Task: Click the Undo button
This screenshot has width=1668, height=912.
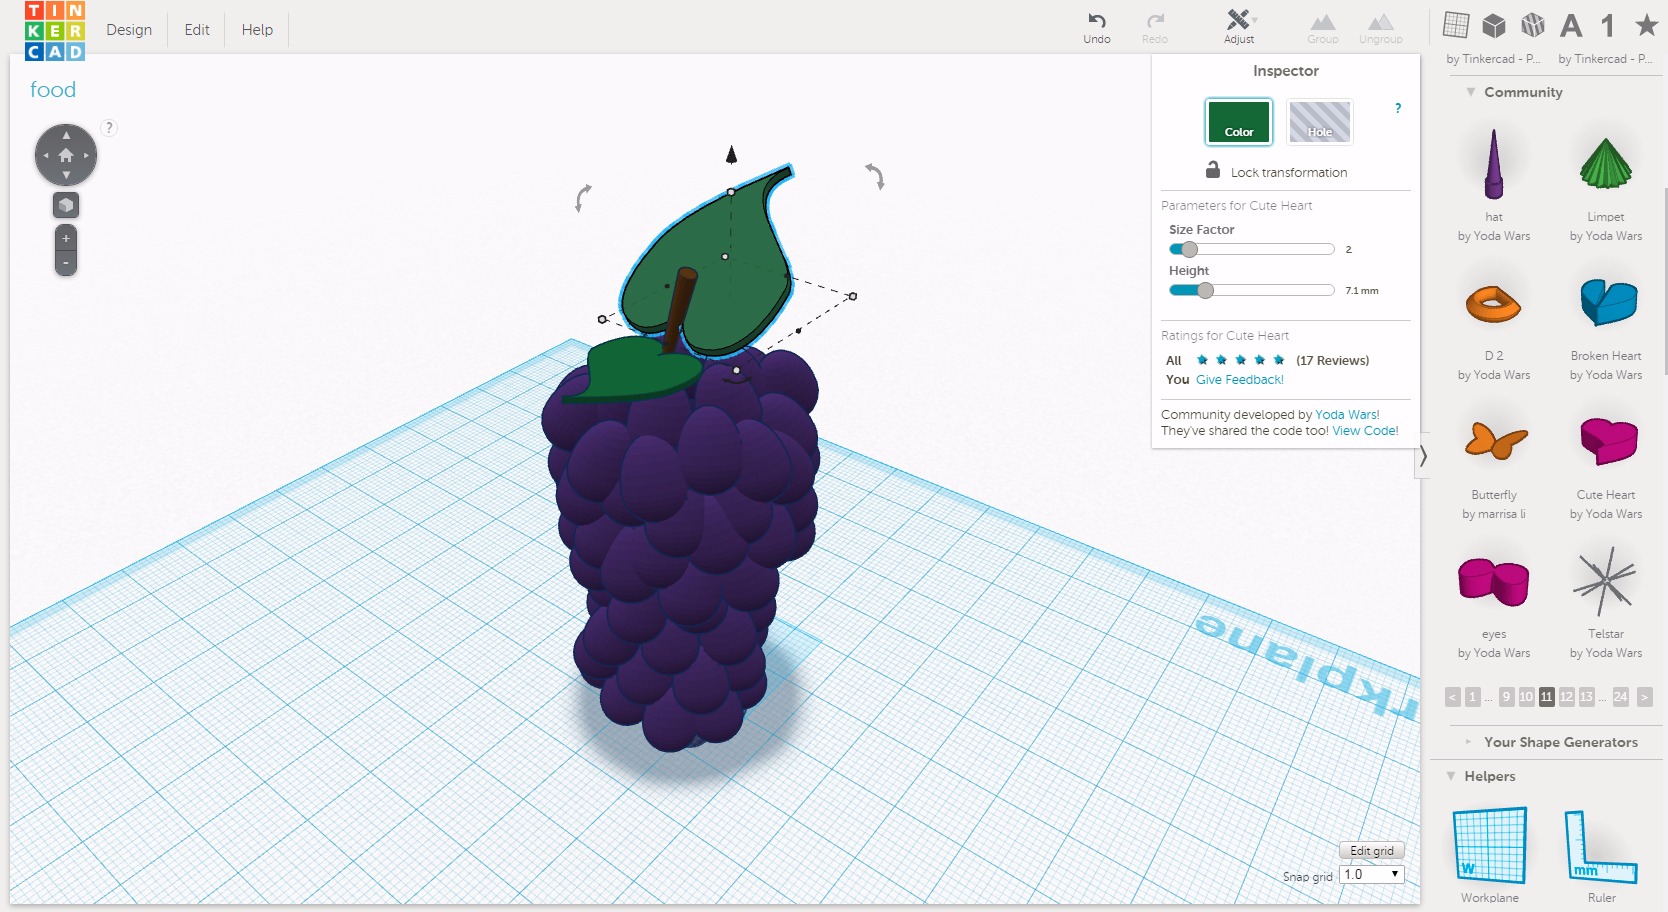Action: [1097, 28]
